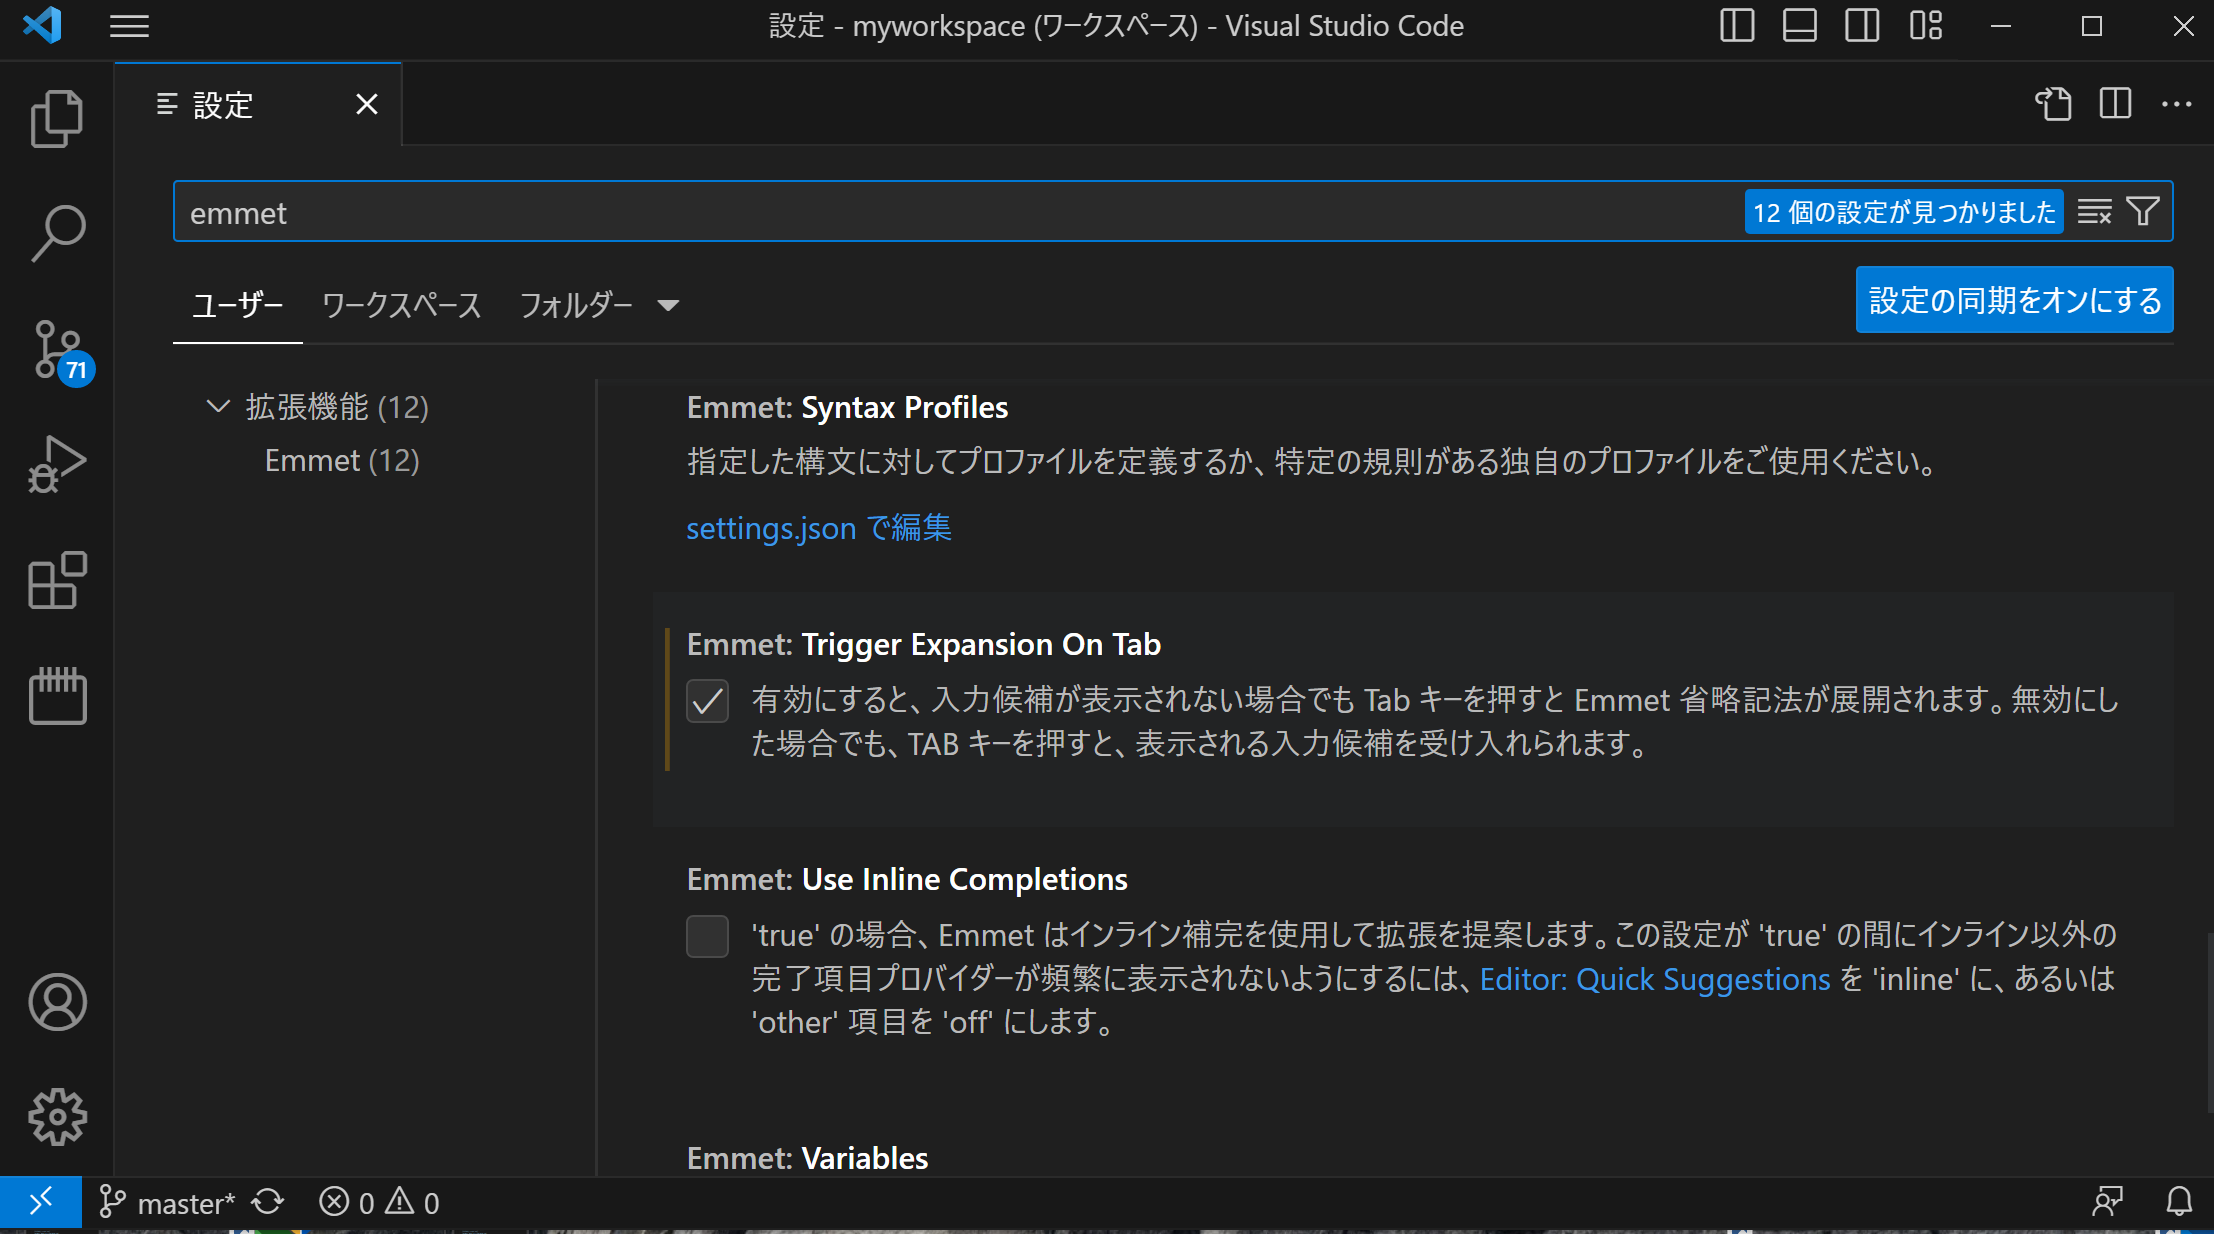The image size is (2214, 1234).
Task: Open the settings filter funnel menu
Action: [2143, 212]
